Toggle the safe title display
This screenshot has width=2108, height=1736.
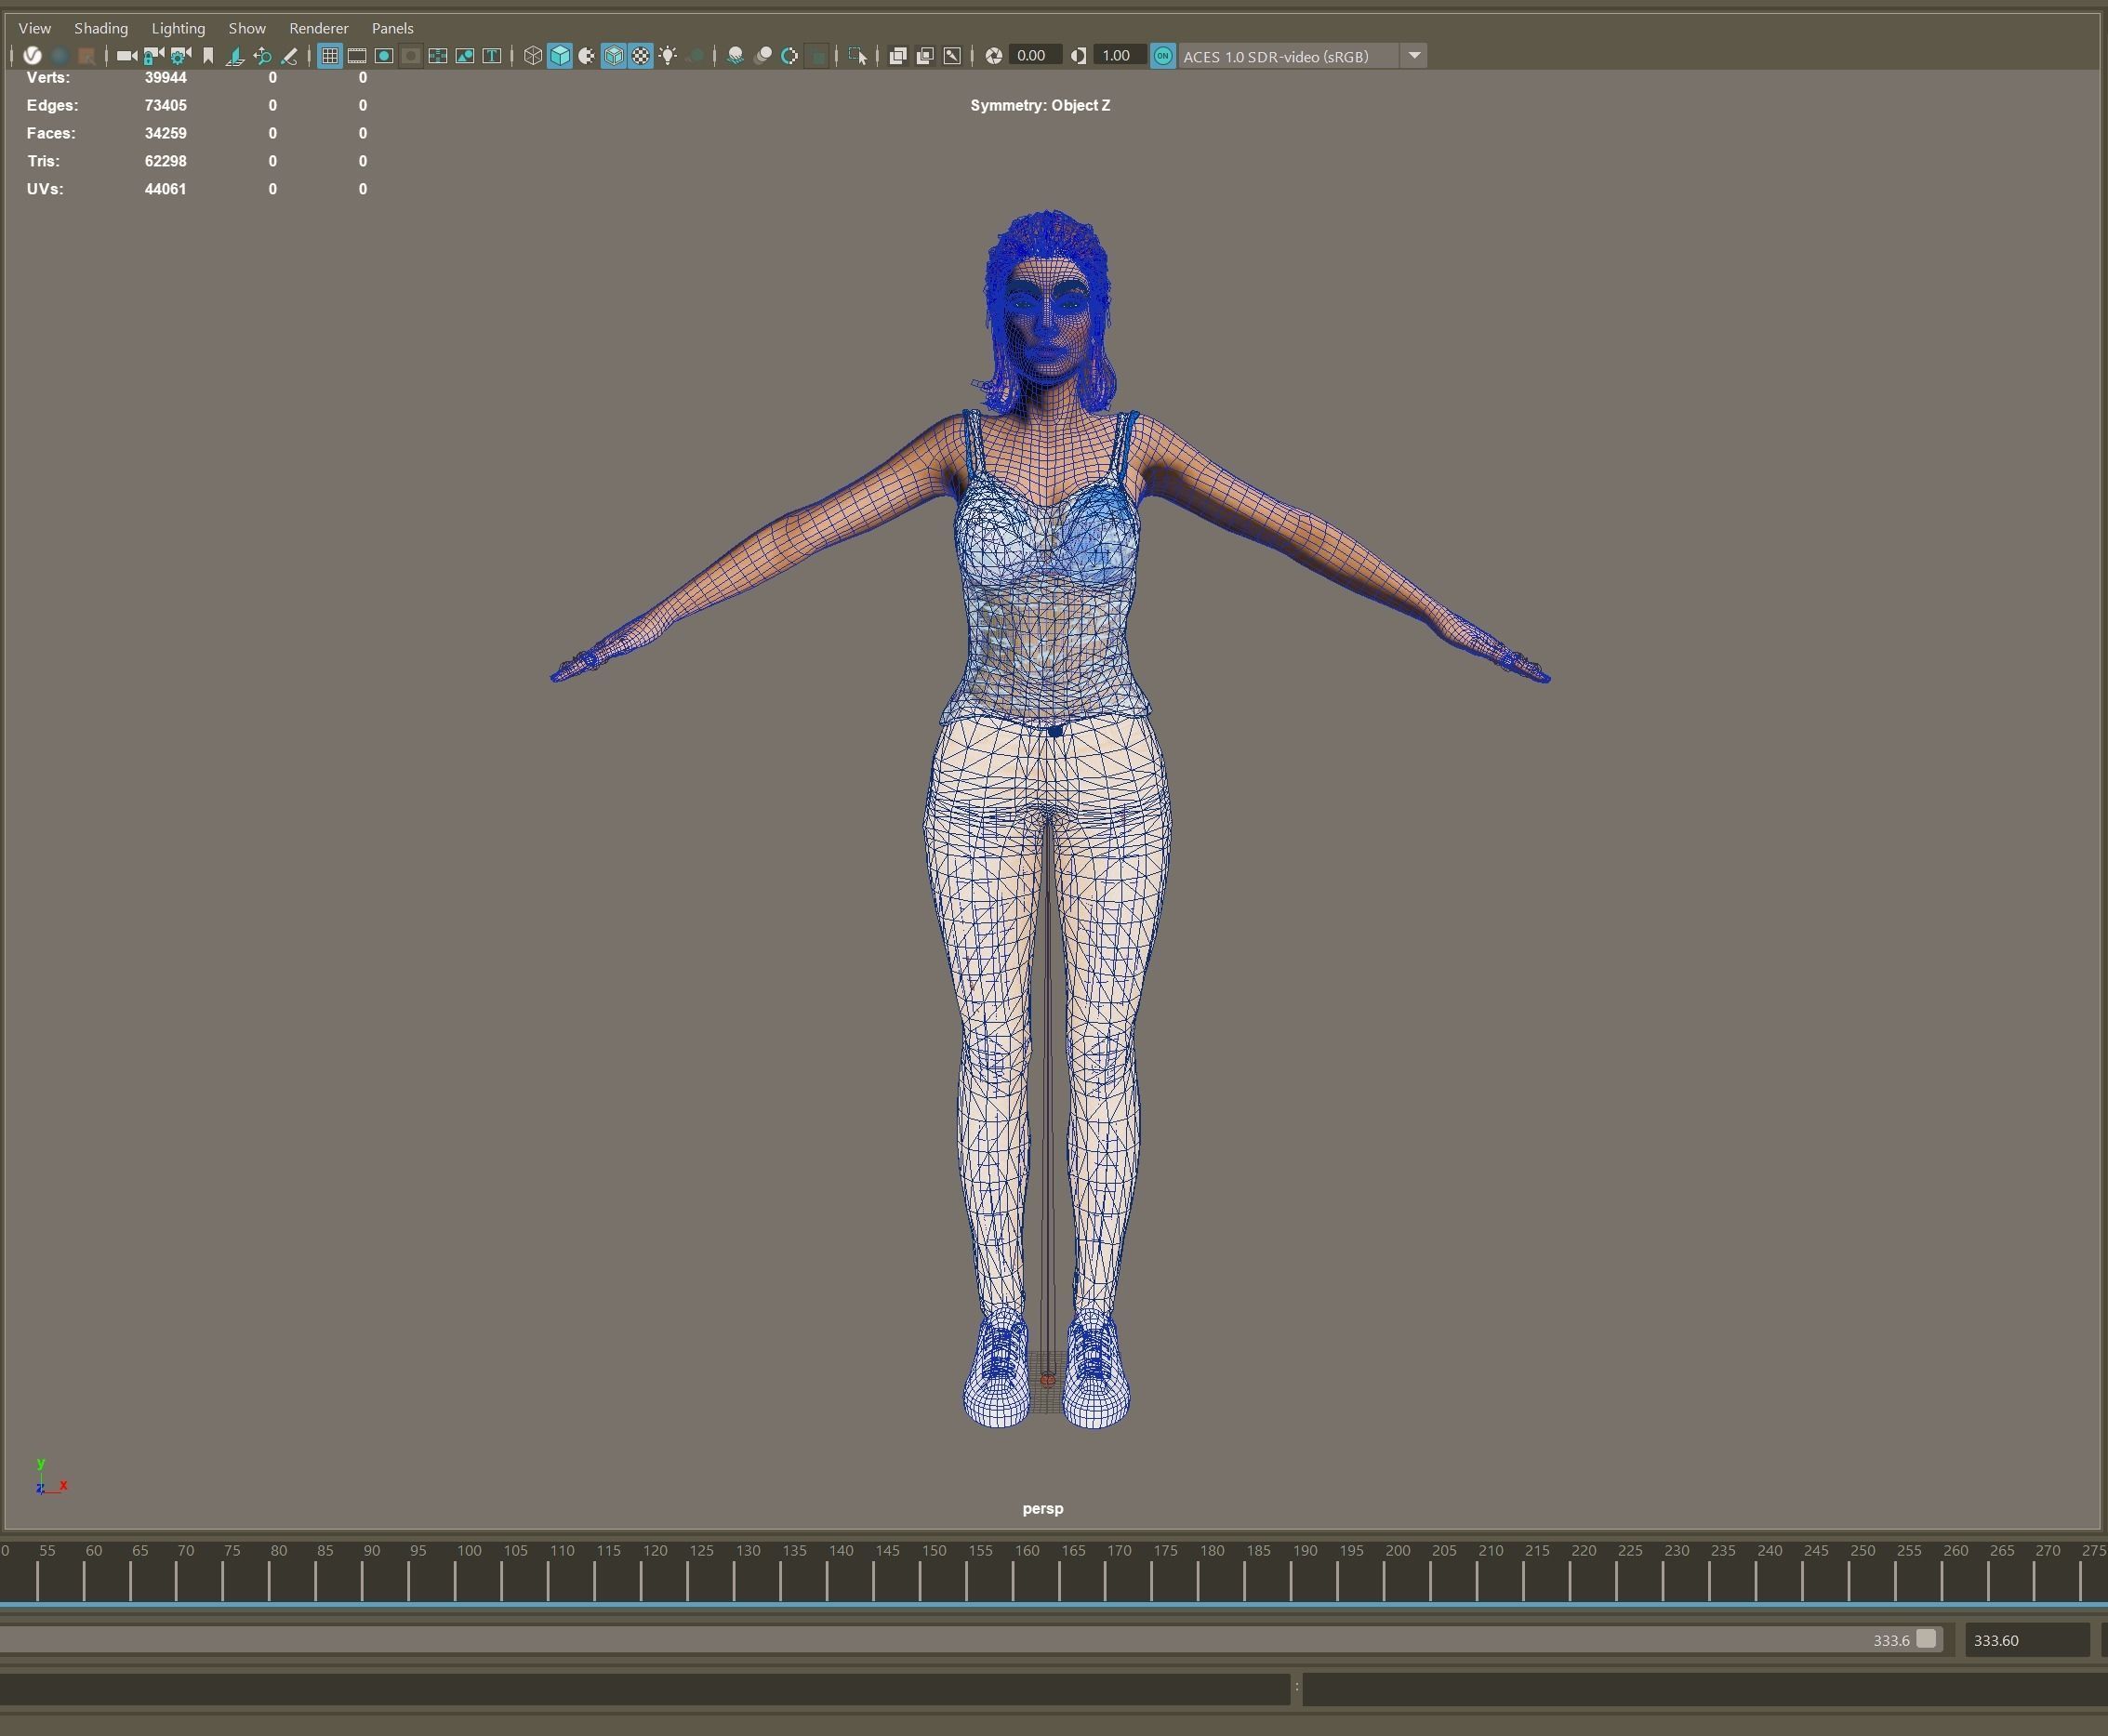click(x=492, y=57)
